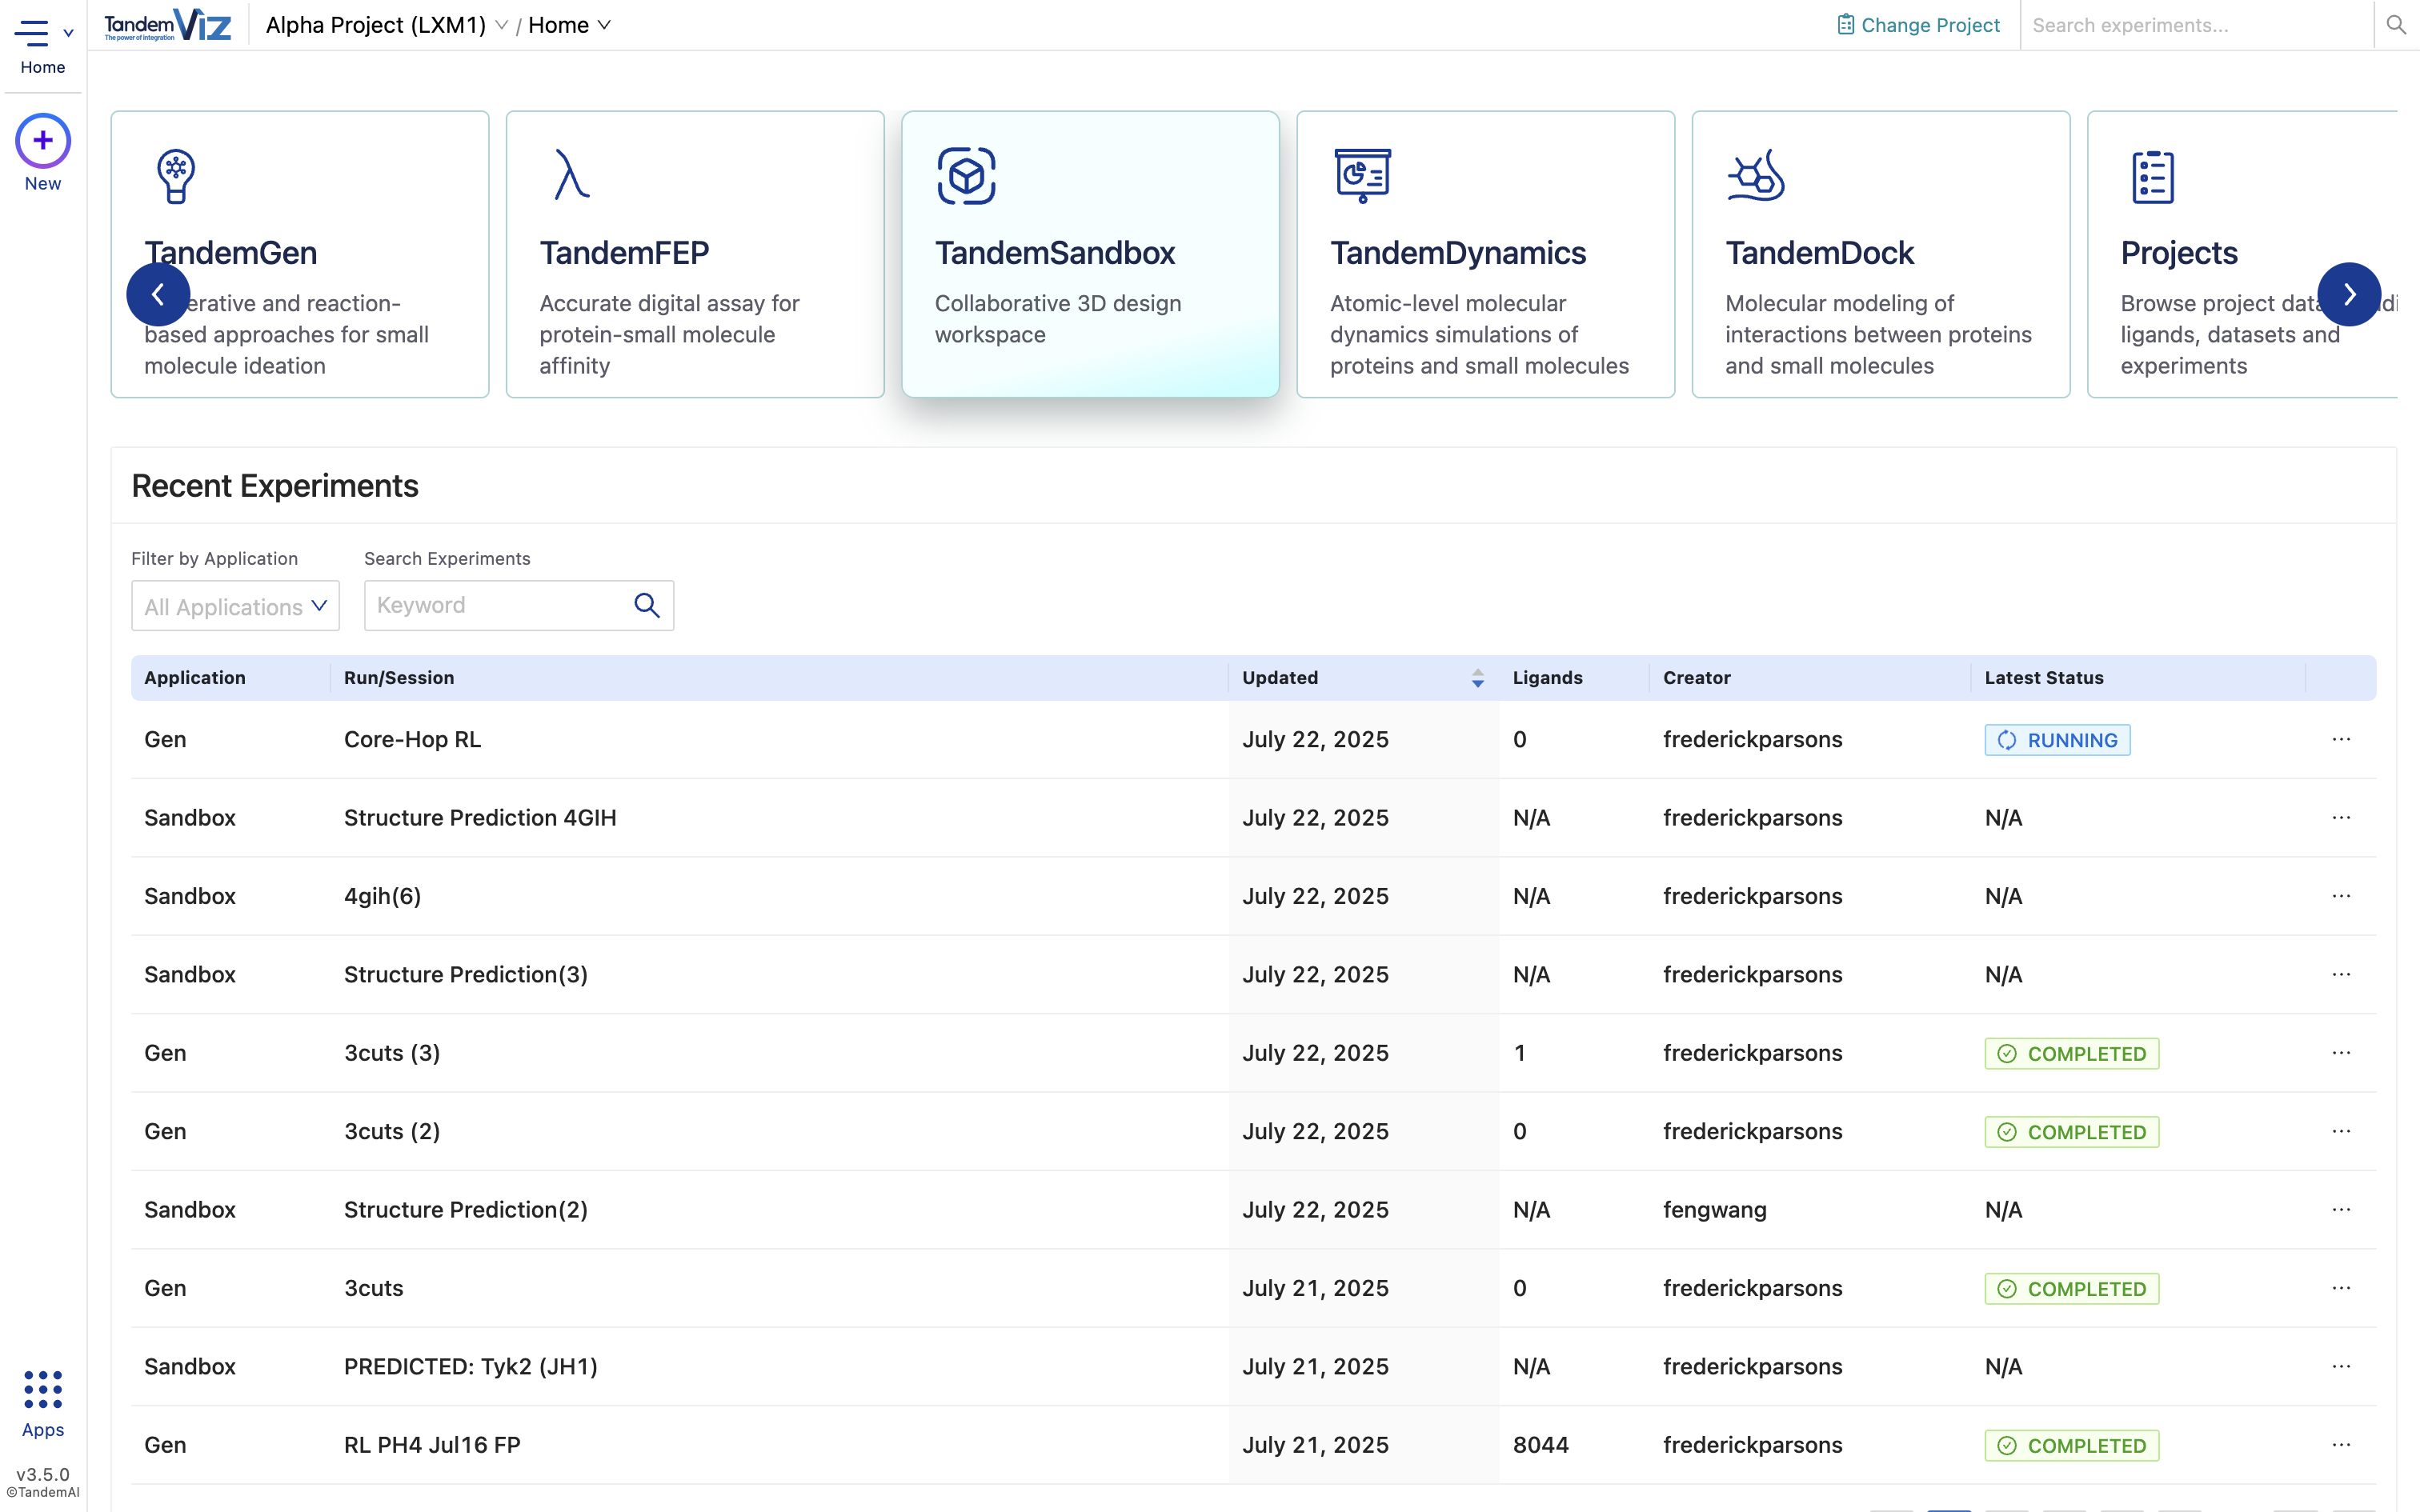The image size is (2420, 1512).
Task: Click the v3.5.0 version label
Action: (x=43, y=1474)
